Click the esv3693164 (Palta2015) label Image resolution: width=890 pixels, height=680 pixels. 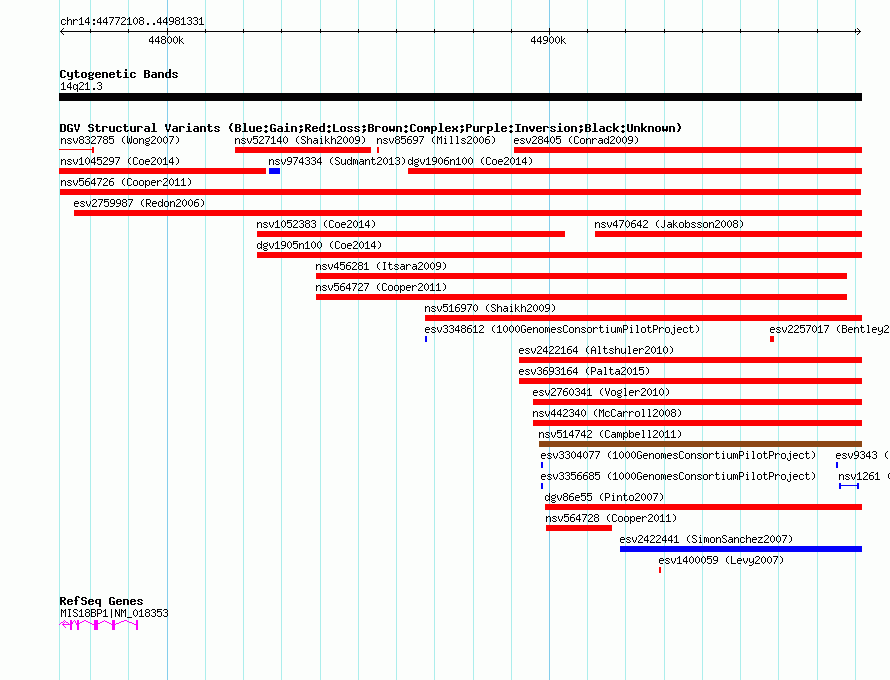[x=584, y=371]
